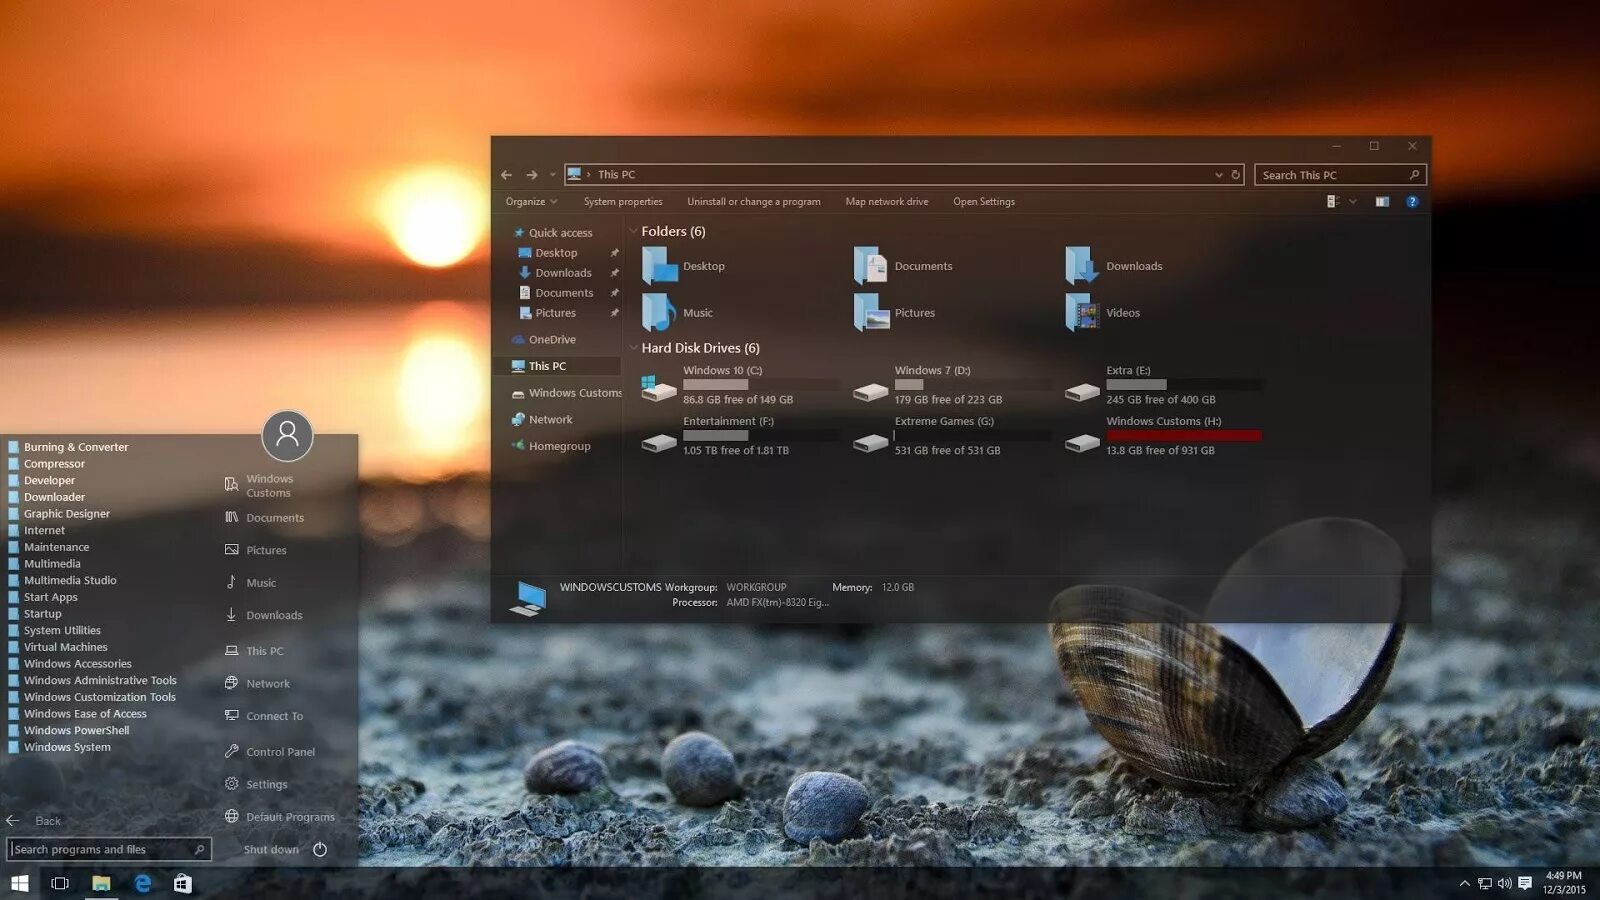Click System properties in the command bar
Screen dimensions: 1600x900
pos(623,202)
